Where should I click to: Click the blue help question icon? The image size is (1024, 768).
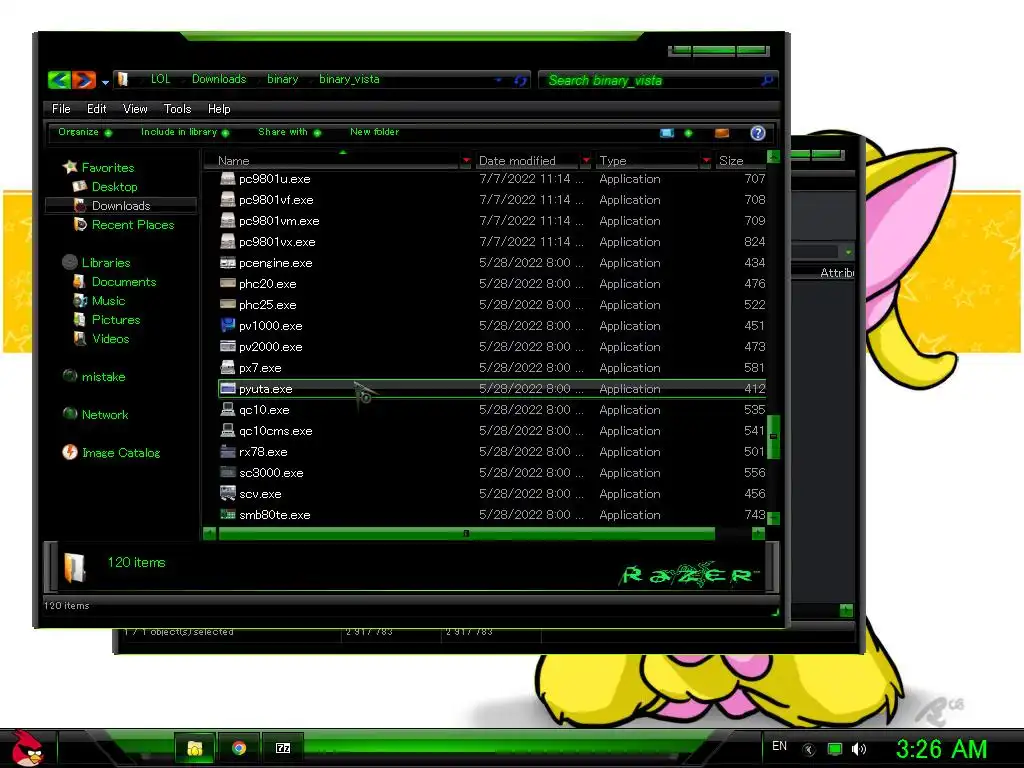click(x=758, y=133)
